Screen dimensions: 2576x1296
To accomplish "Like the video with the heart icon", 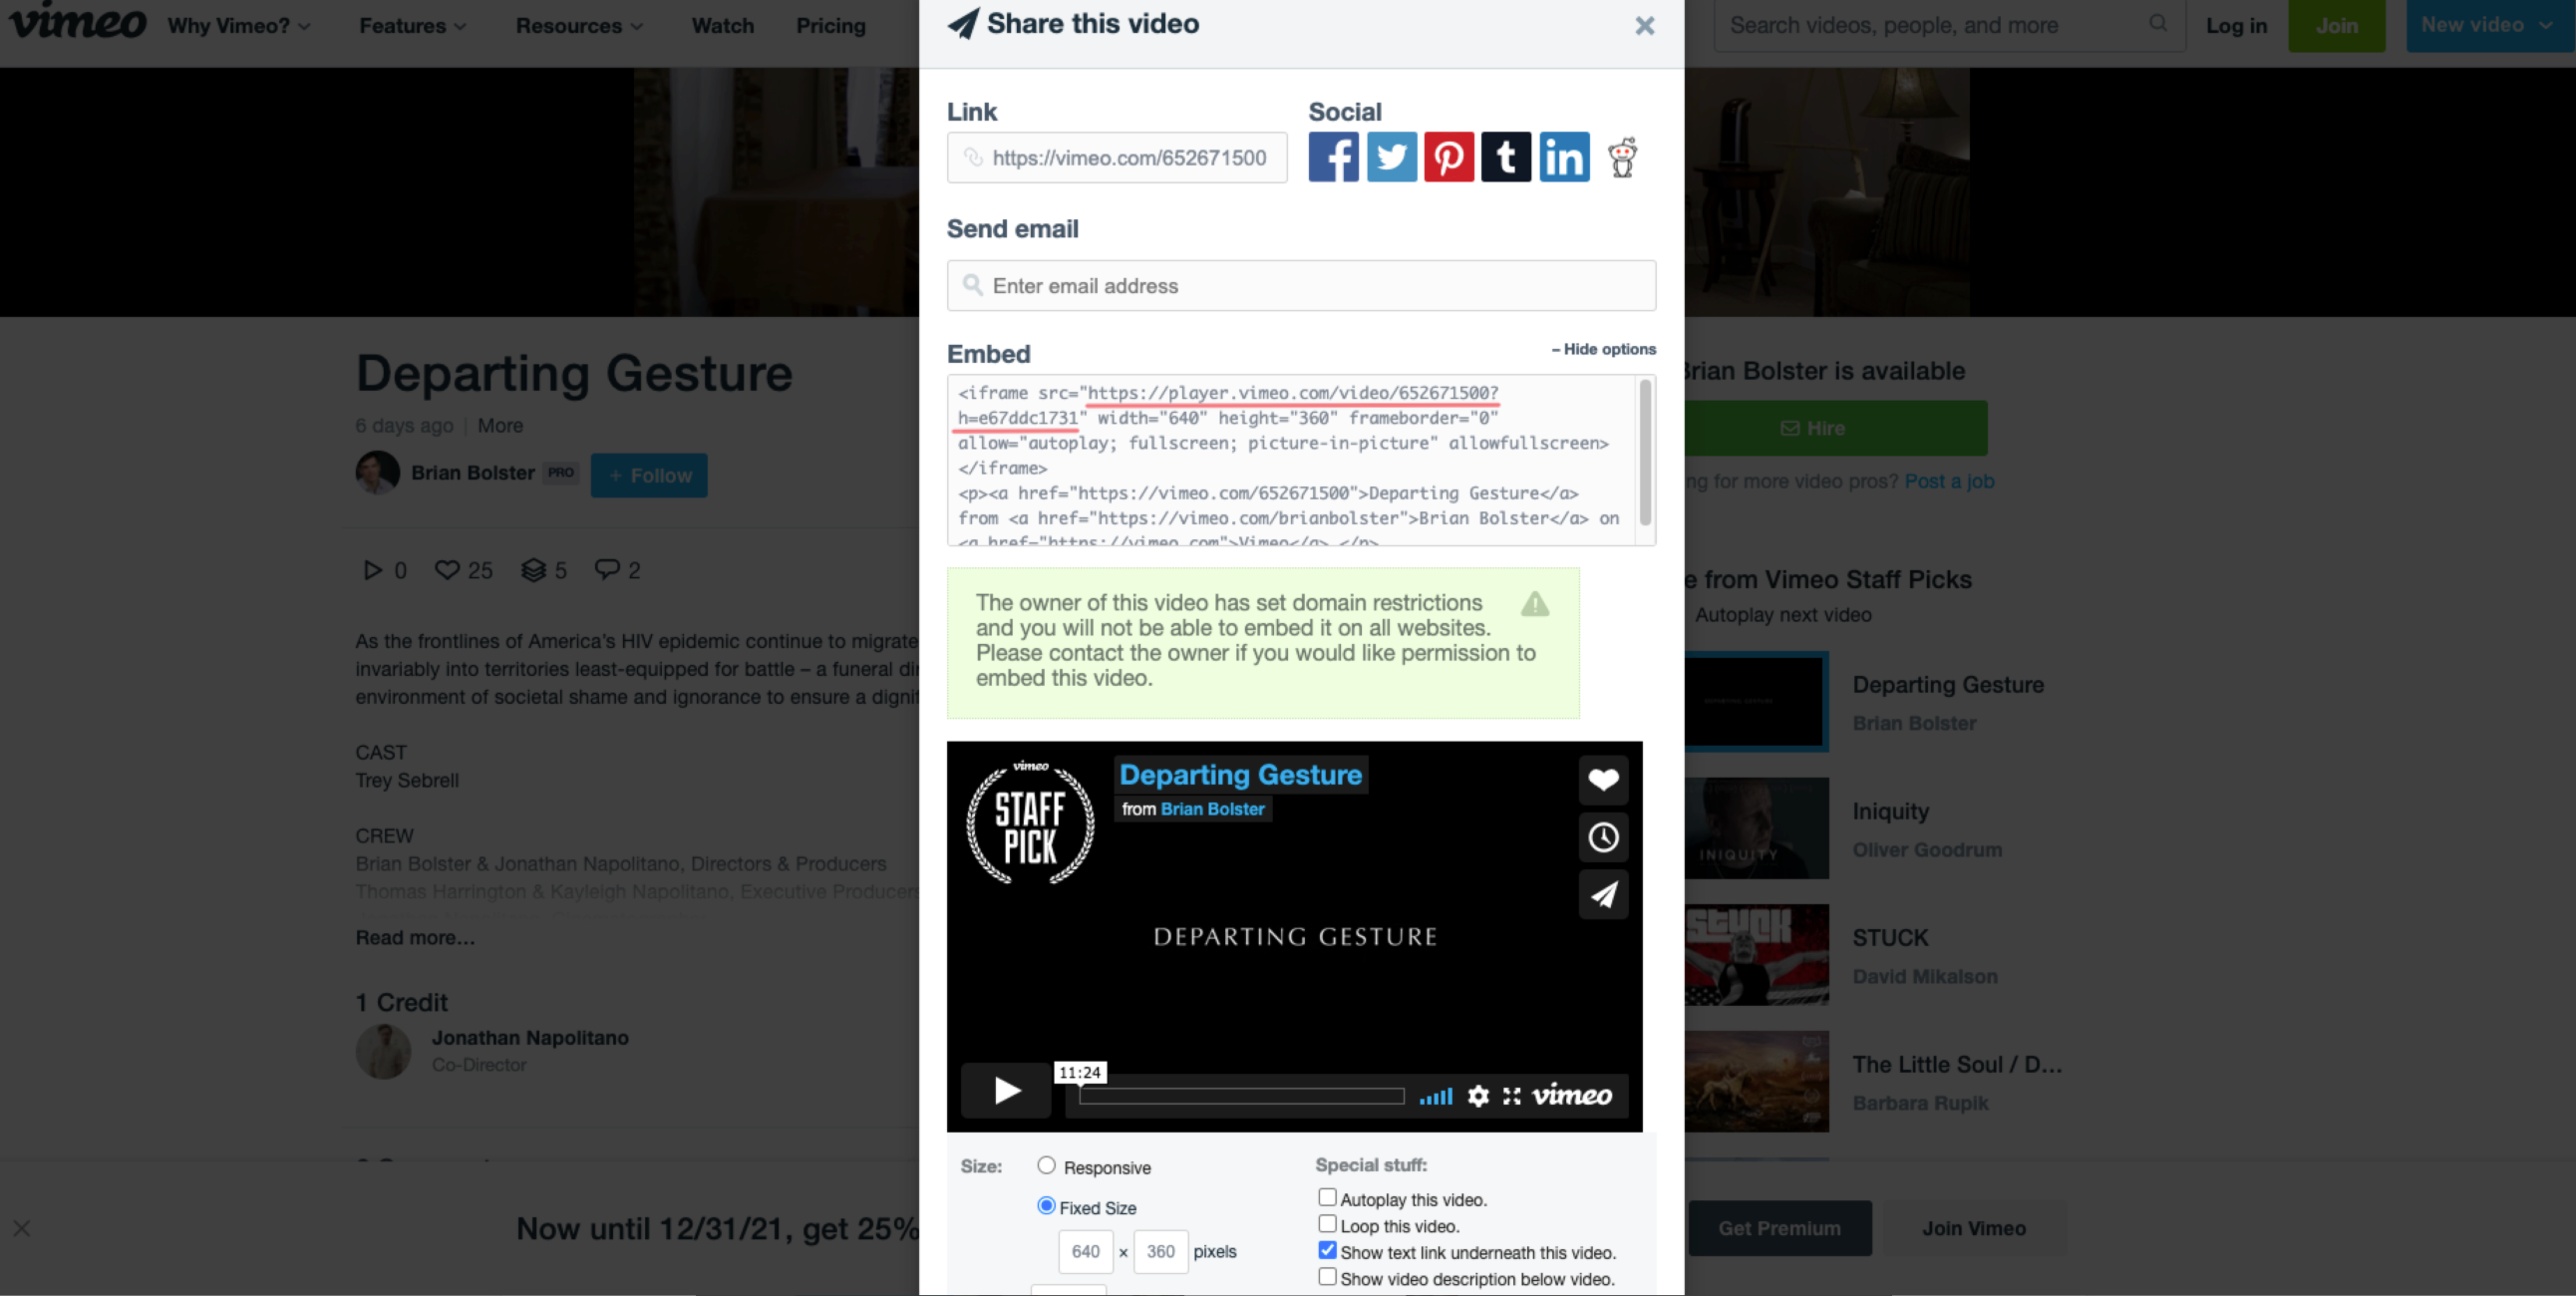I will point(1603,780).
